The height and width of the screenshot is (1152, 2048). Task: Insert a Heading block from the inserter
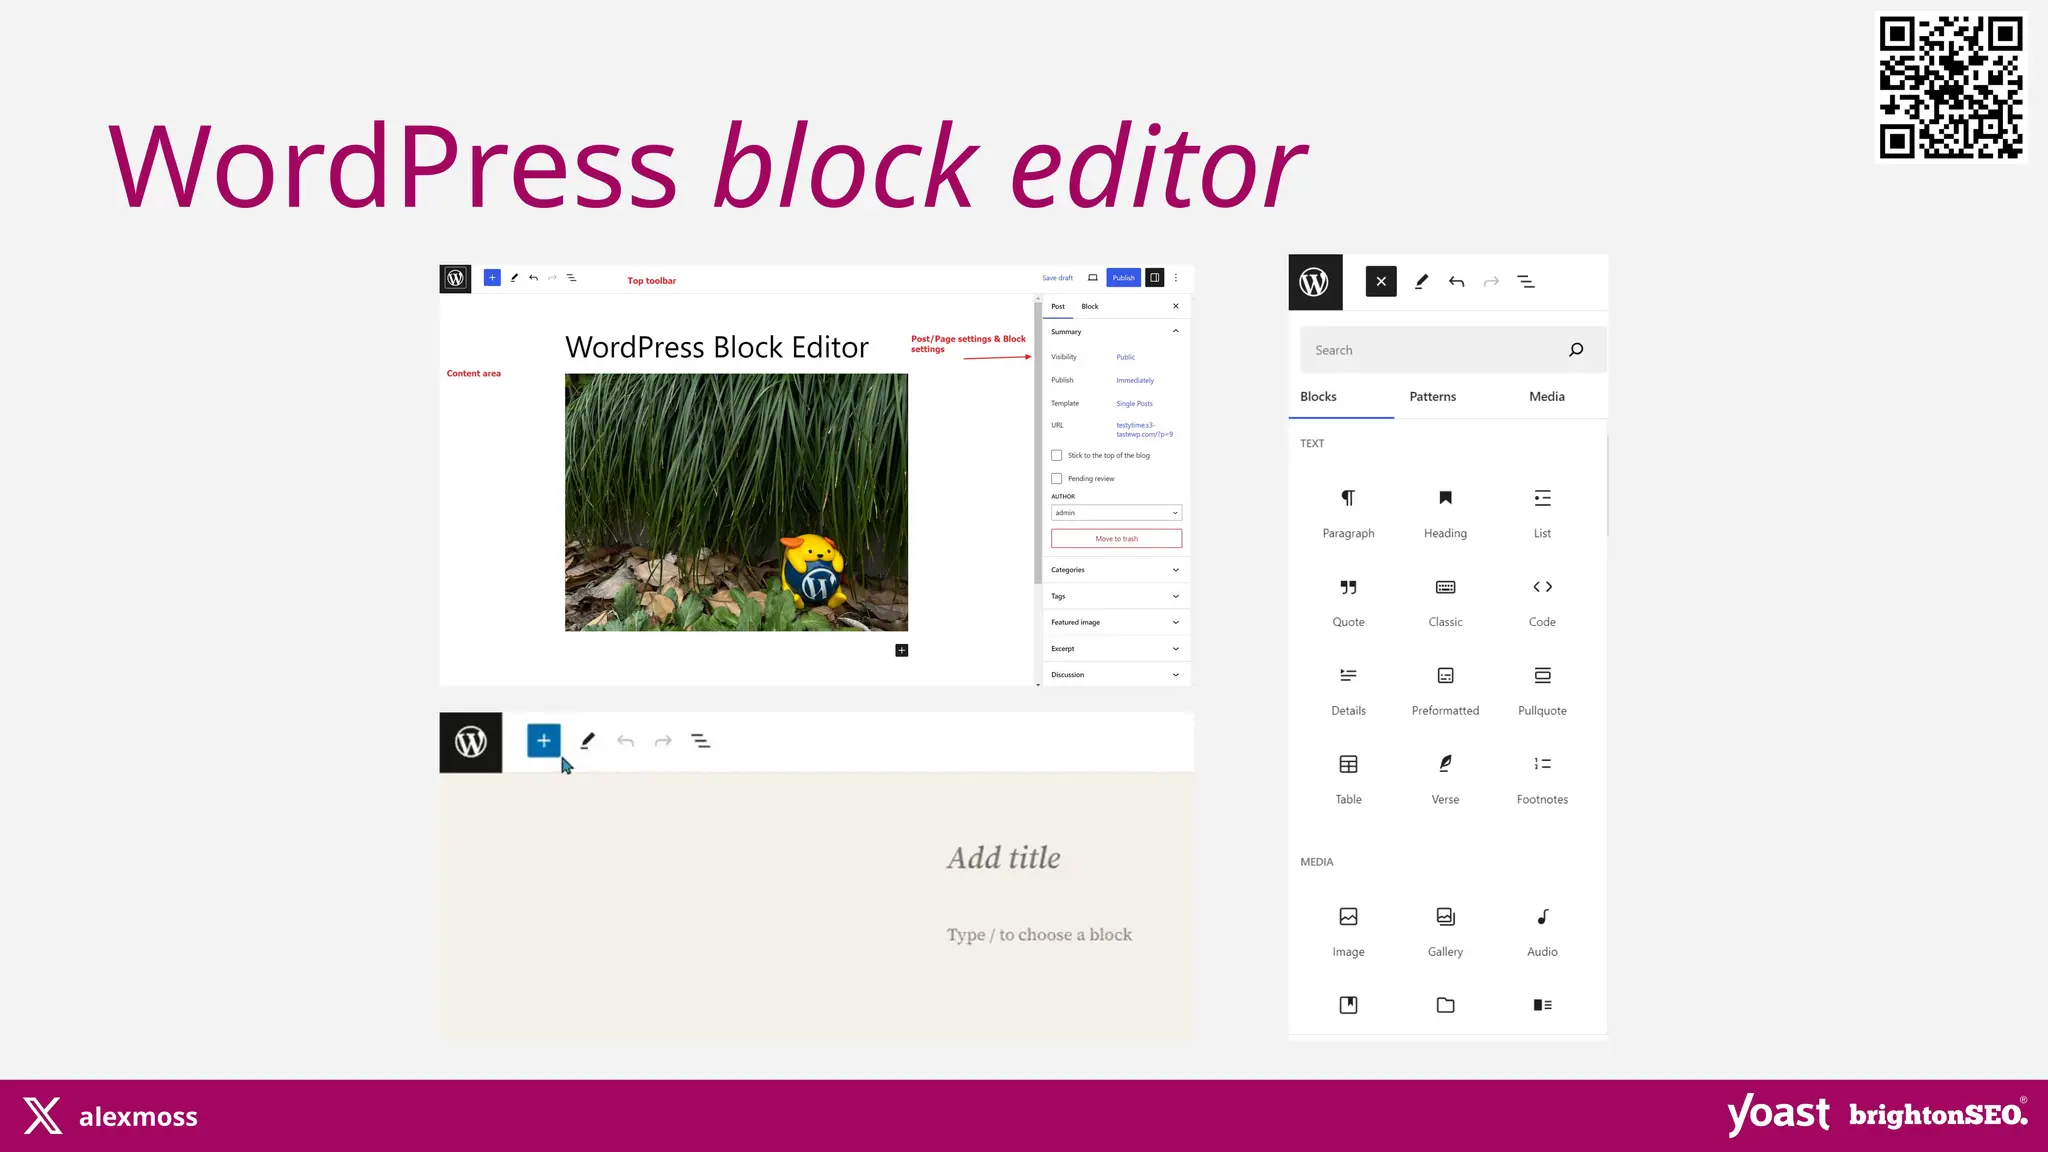pyautogui.click(x=1445, y=514)
